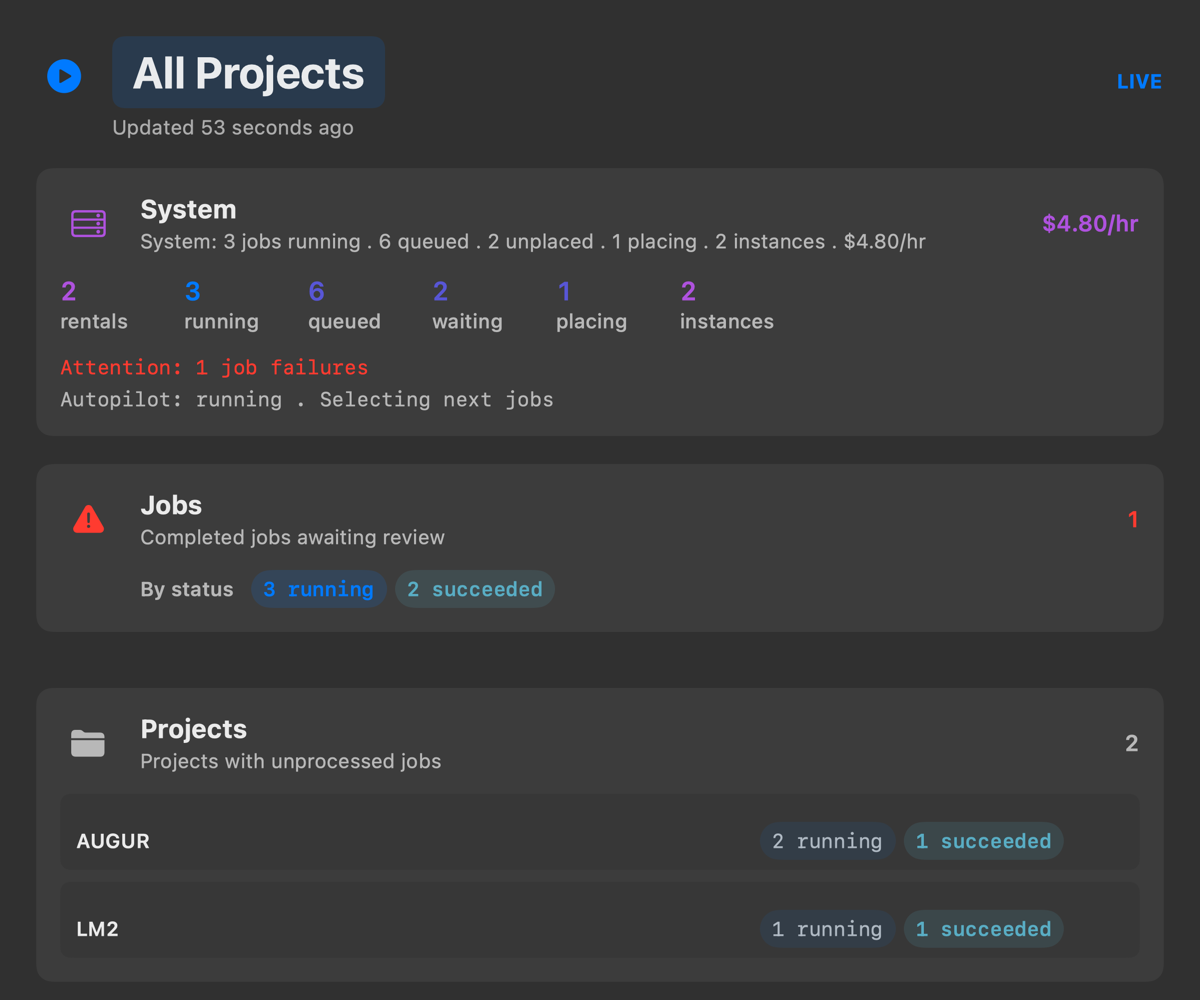Click the 2 count on Projects card

click(1132, 743)
